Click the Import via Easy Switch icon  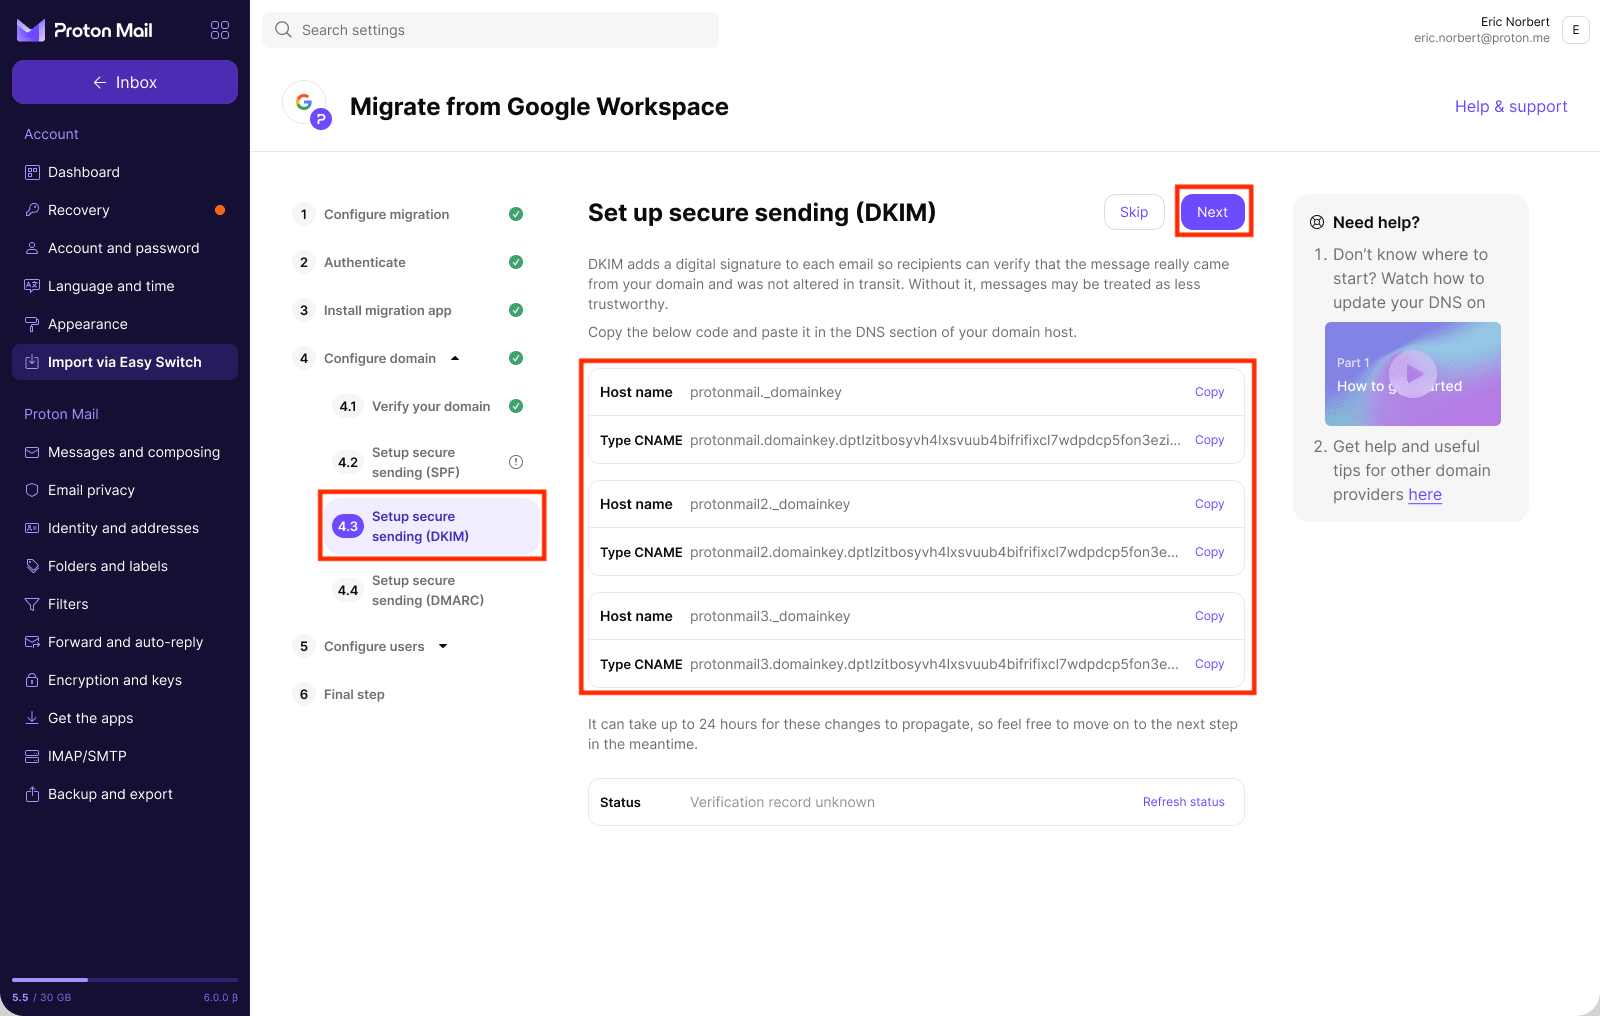point(32,362)
